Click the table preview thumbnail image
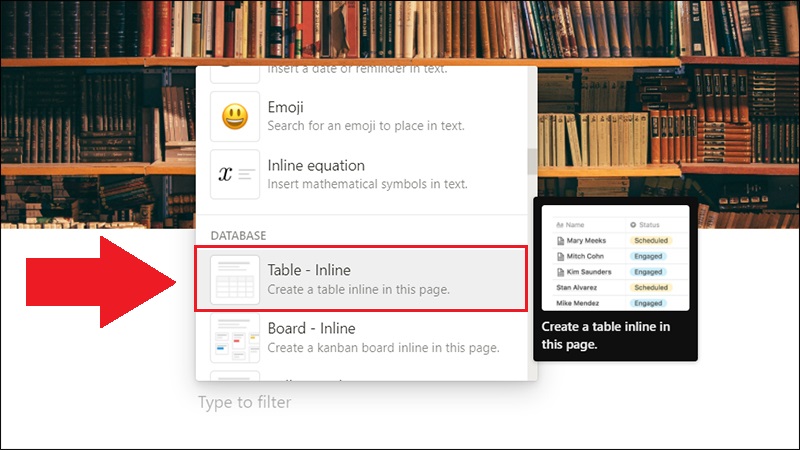The image size is (800, 450). 615,258
